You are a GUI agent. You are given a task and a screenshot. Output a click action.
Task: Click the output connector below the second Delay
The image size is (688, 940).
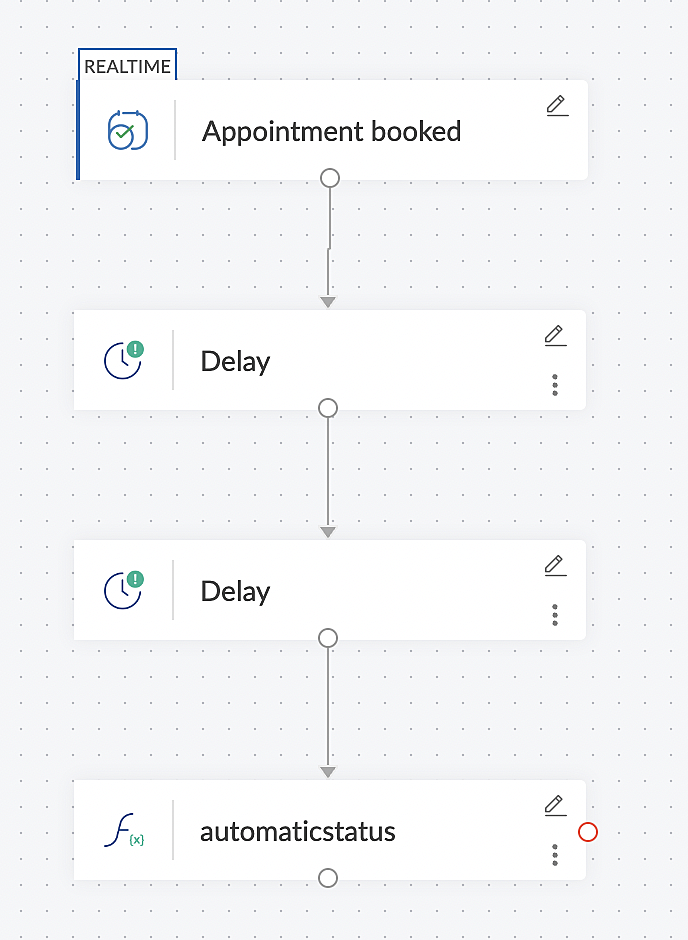click(328, 638)
